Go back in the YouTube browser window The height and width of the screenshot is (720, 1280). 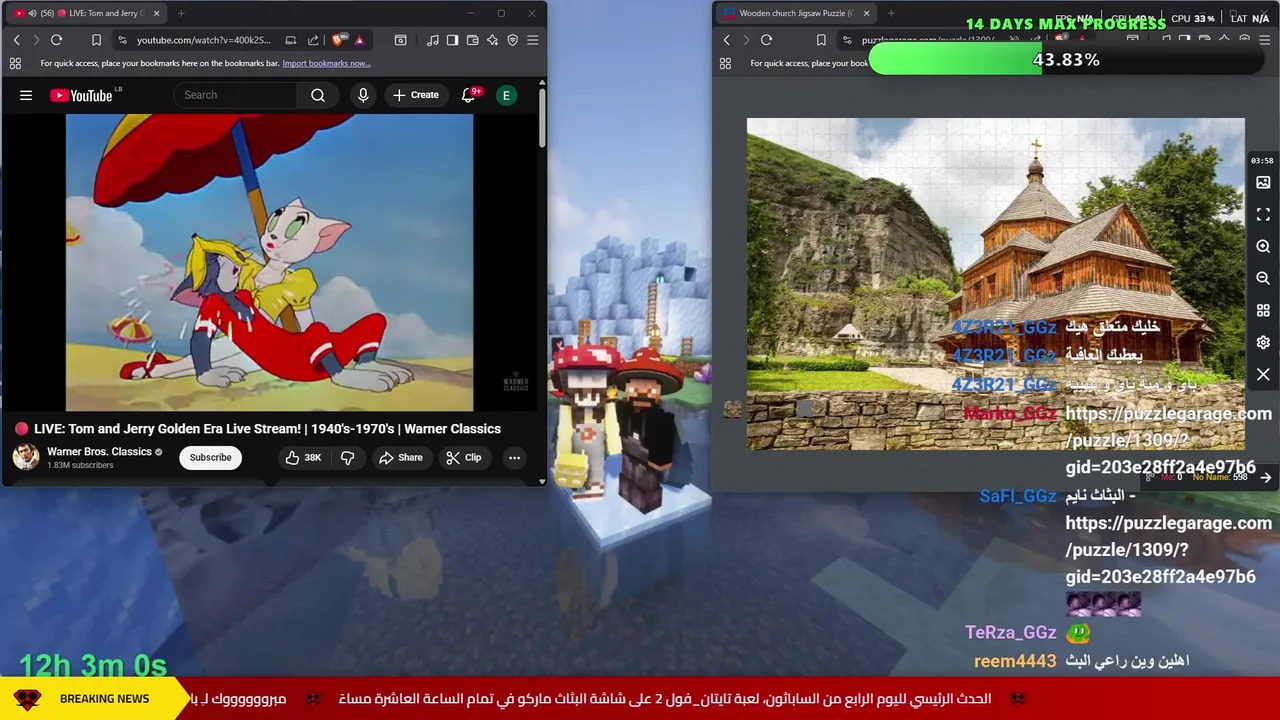[16, 40]
